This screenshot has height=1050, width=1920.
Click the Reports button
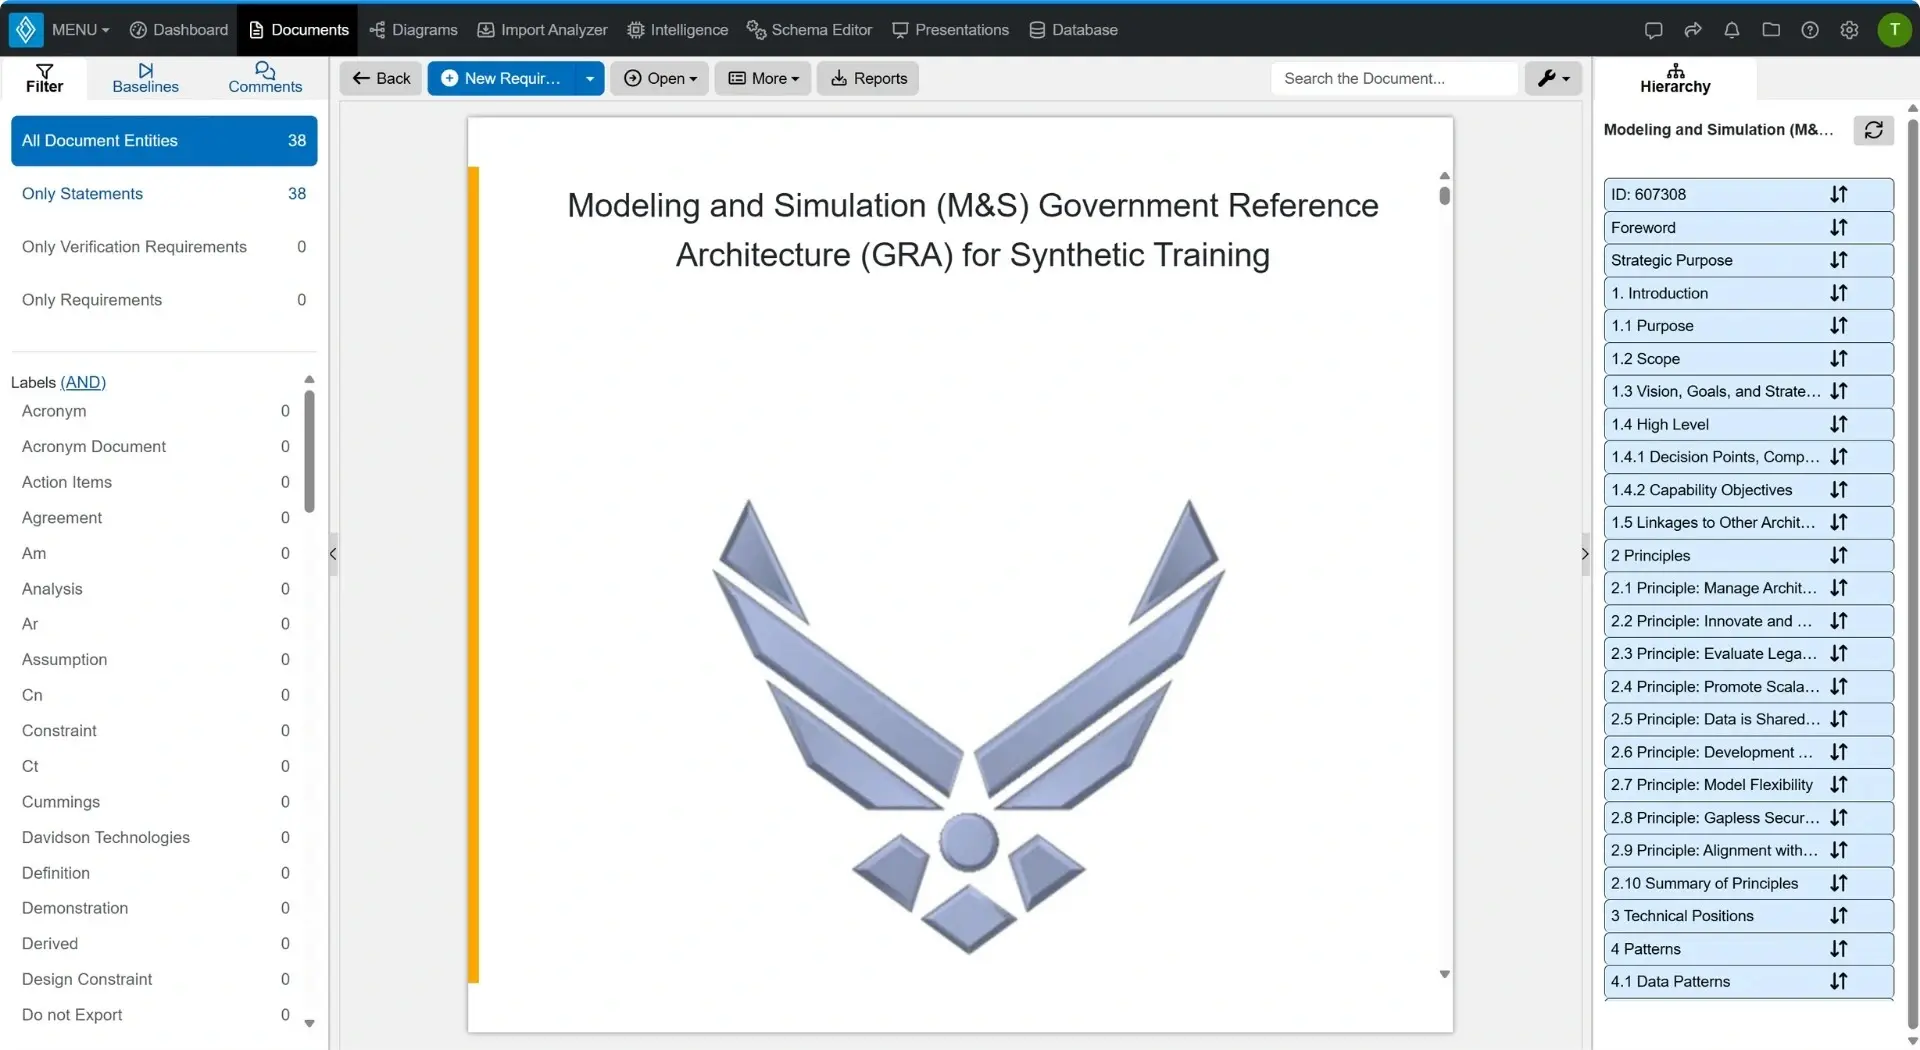pyautogui.click(x=868, y=78)
